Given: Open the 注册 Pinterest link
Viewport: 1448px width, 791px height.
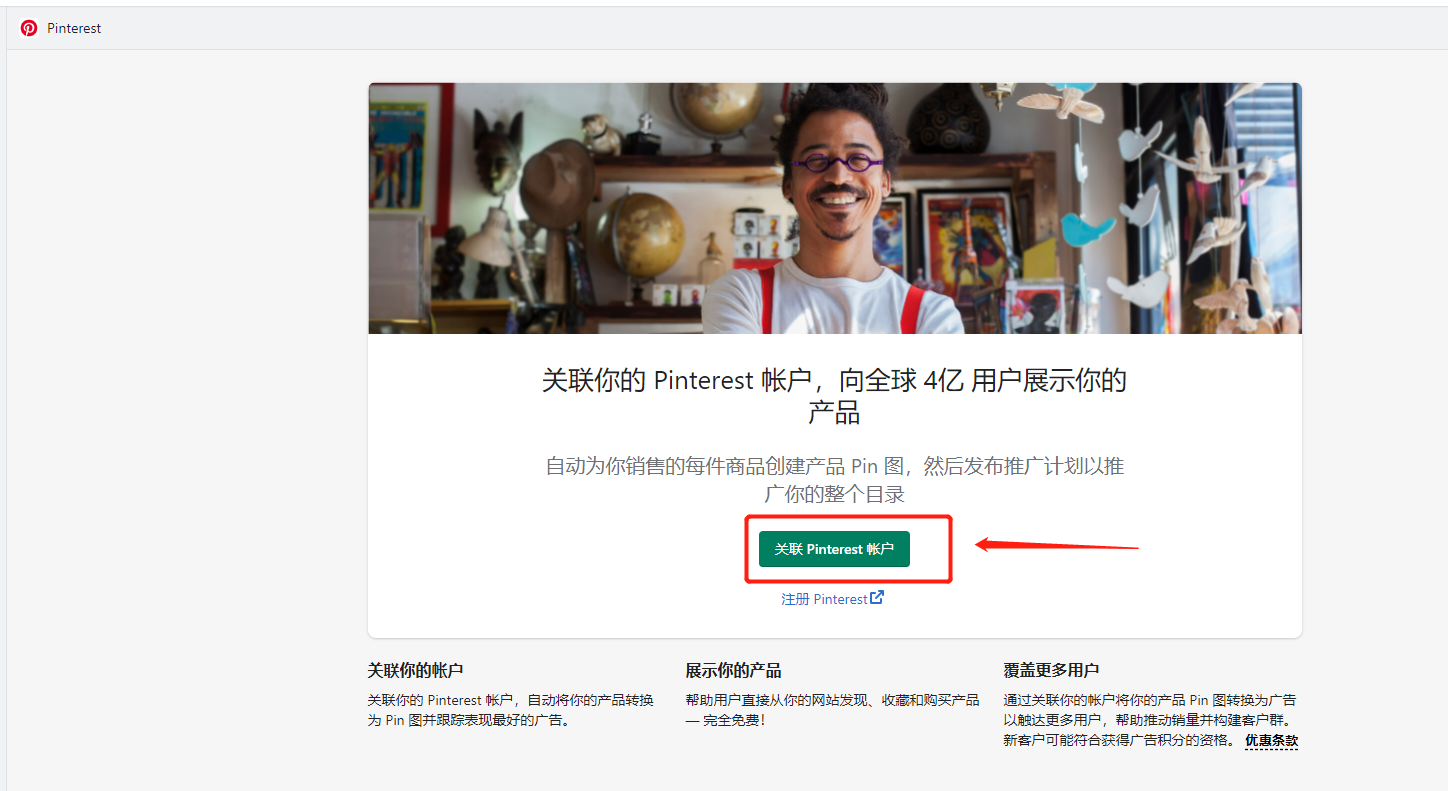Looking at the screenshot, I should tap(824, 599).
